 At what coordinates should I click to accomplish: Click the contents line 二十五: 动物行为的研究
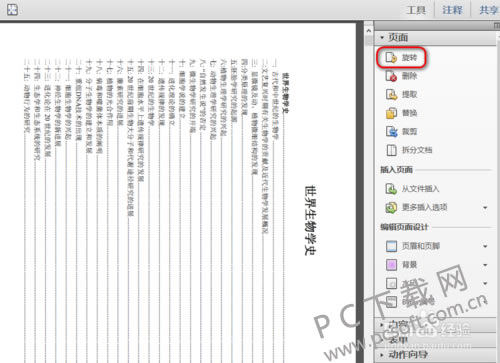click(x=26, y=97)
